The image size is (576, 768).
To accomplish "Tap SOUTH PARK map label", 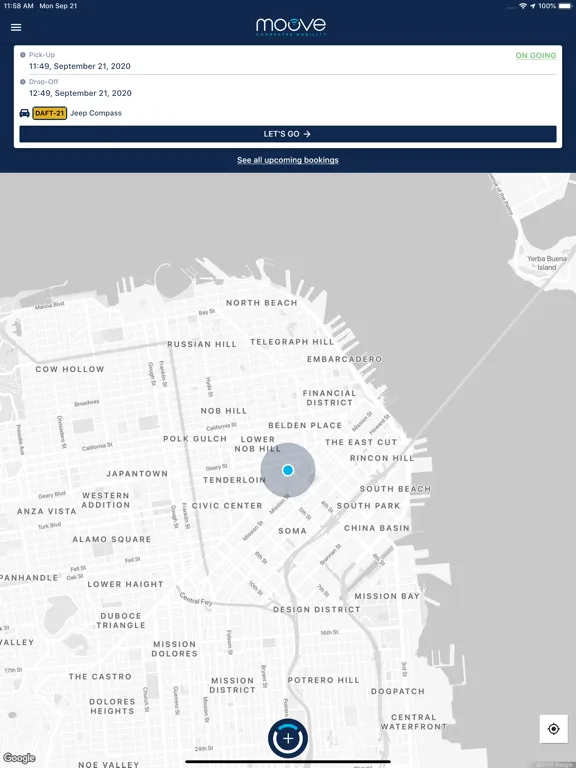I will pyautogui.click(x=368, y=505).
